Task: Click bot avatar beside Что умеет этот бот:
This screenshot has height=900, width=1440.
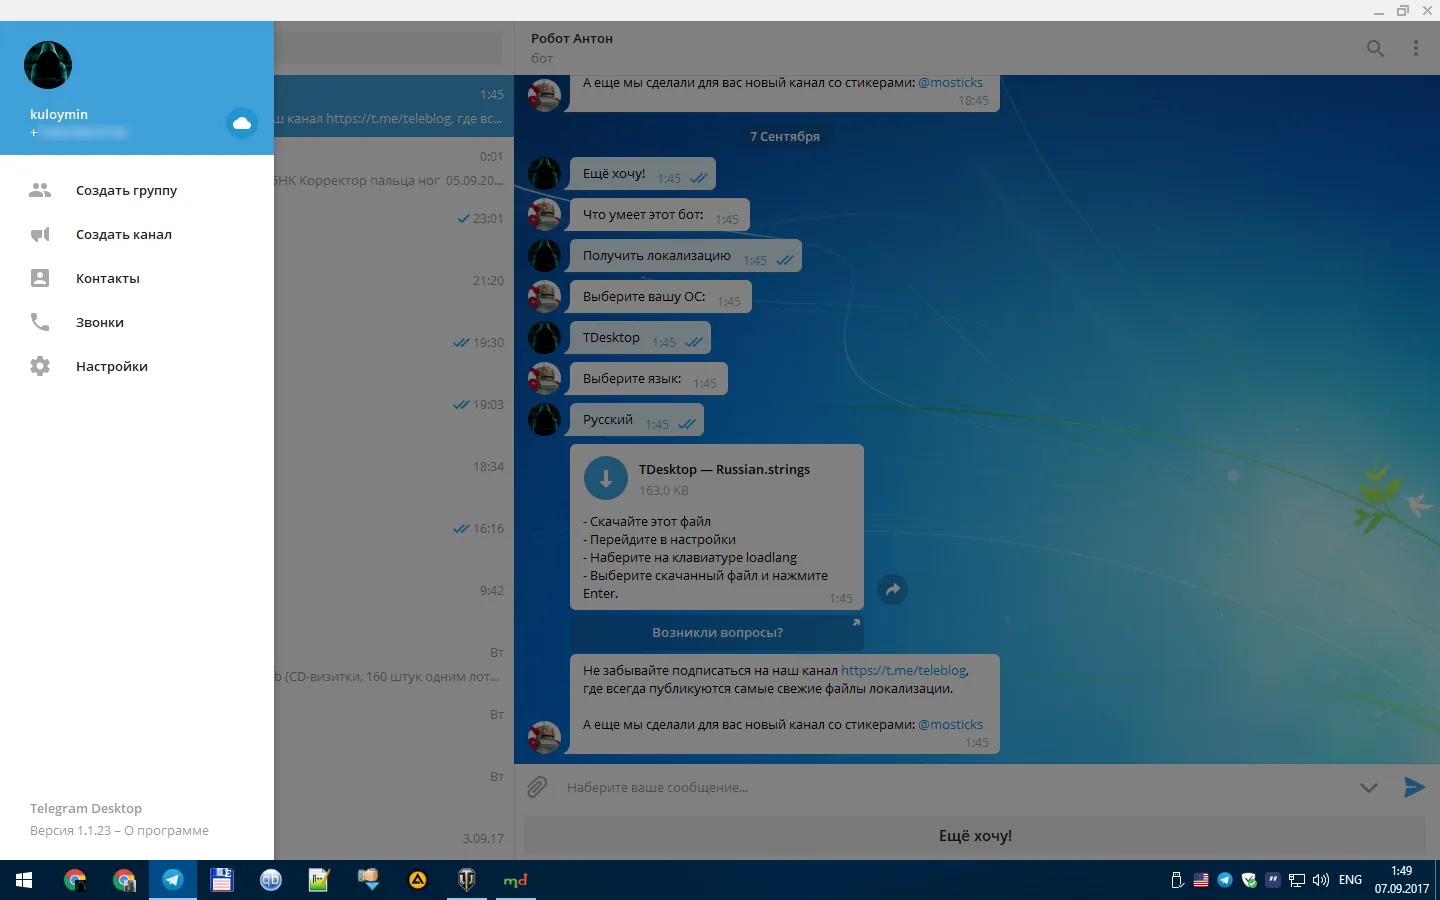Action: 544,215
